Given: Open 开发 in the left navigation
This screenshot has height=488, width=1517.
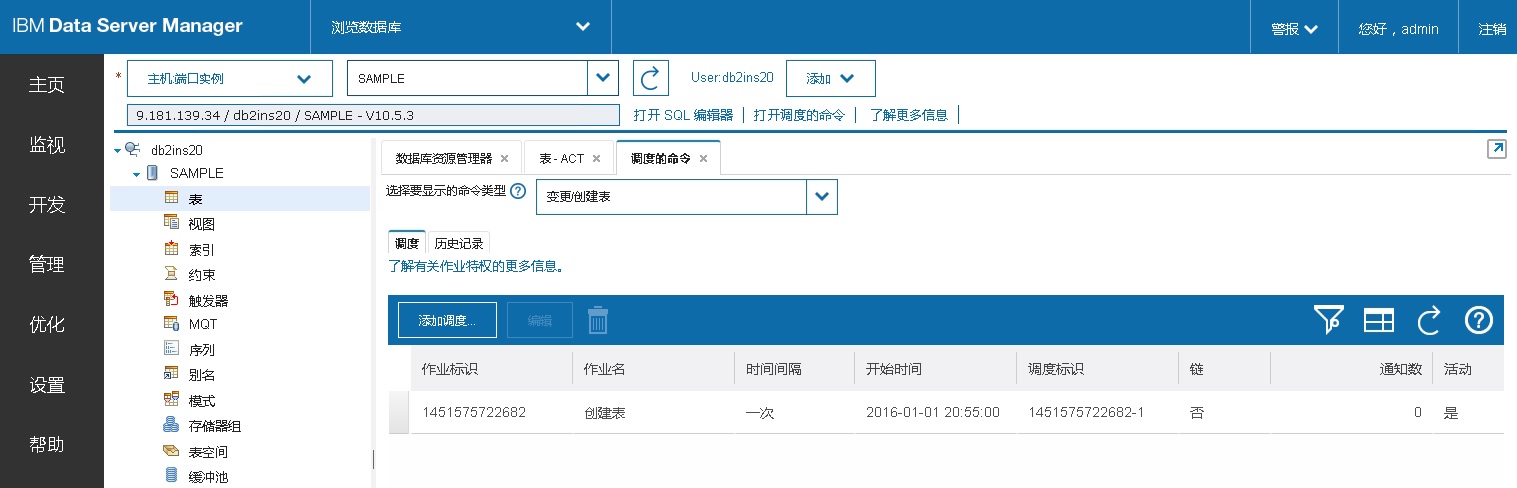Looking at the screenshot, I should coord(47,205).
